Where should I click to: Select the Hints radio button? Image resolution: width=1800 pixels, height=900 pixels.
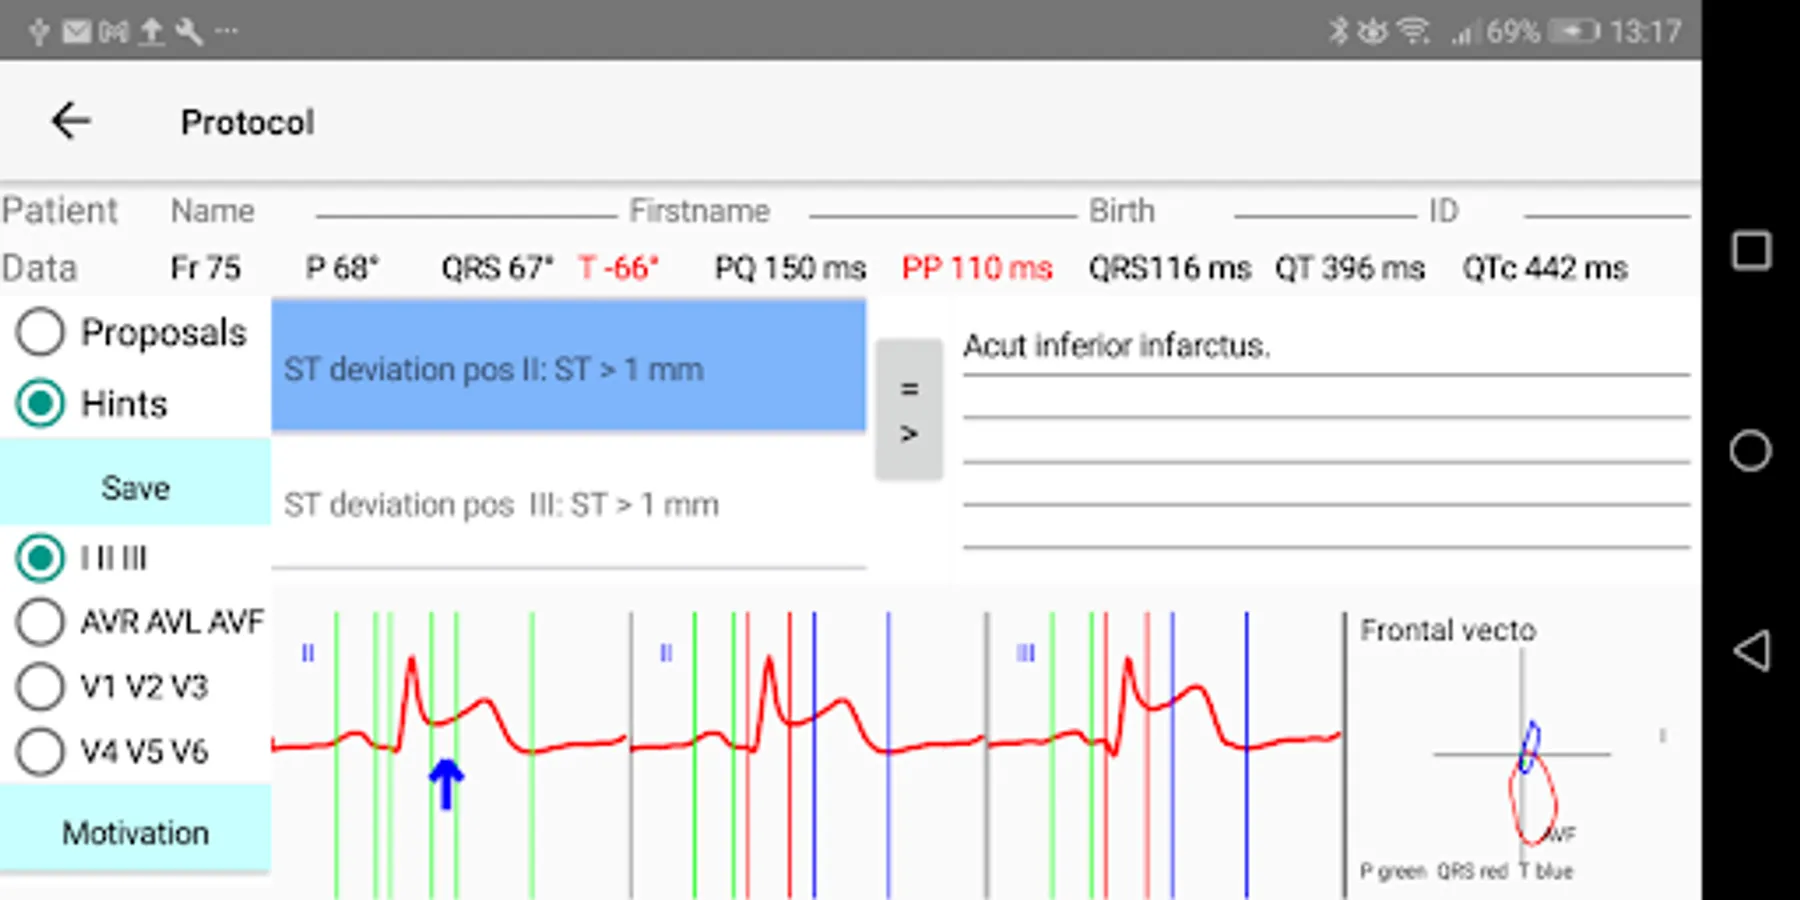[40, 403]
